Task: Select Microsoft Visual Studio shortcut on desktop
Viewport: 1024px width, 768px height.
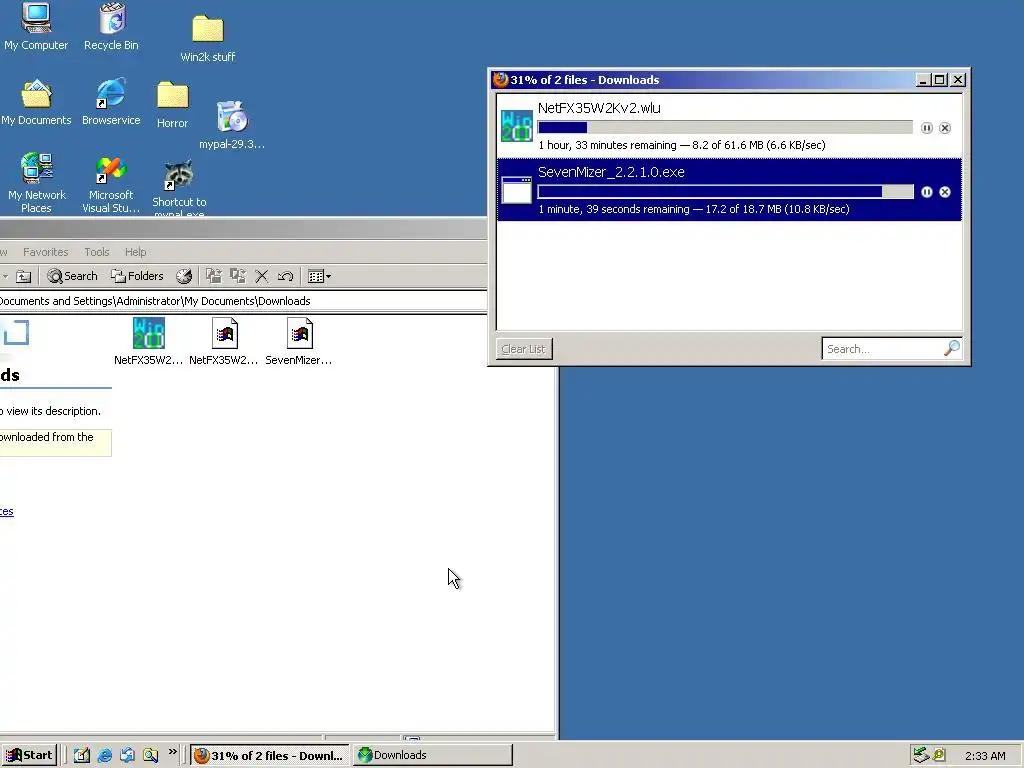Action: coord(111,185)
